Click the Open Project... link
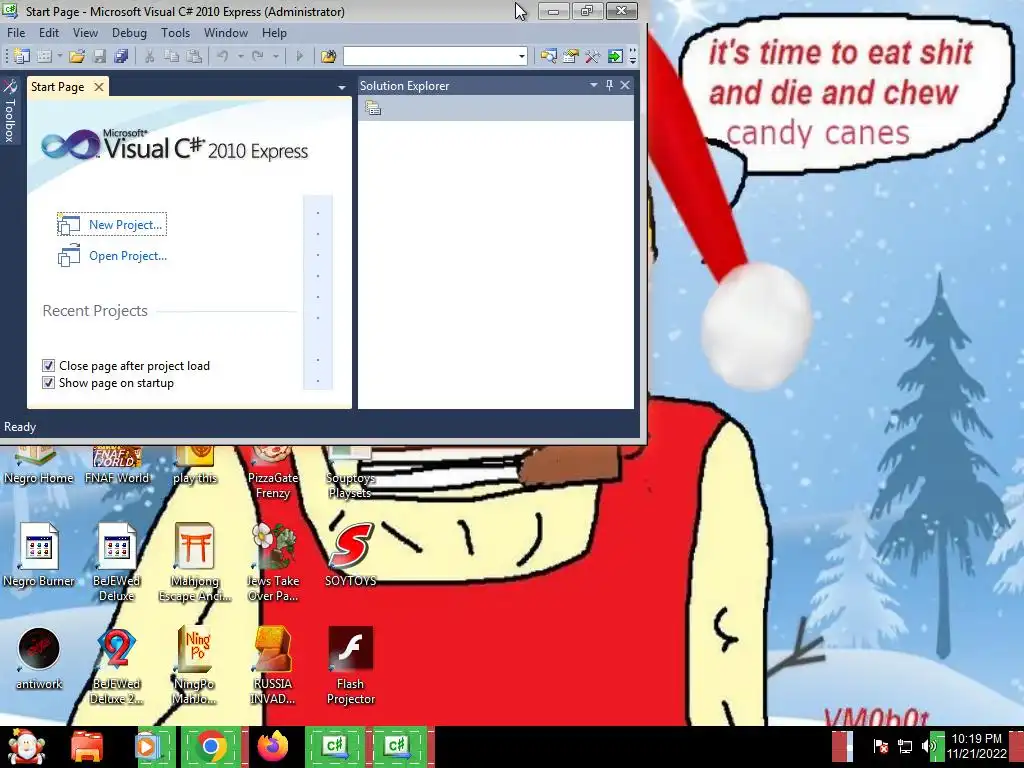This screenshot has height=768, width=1024. tap(128, 256)
